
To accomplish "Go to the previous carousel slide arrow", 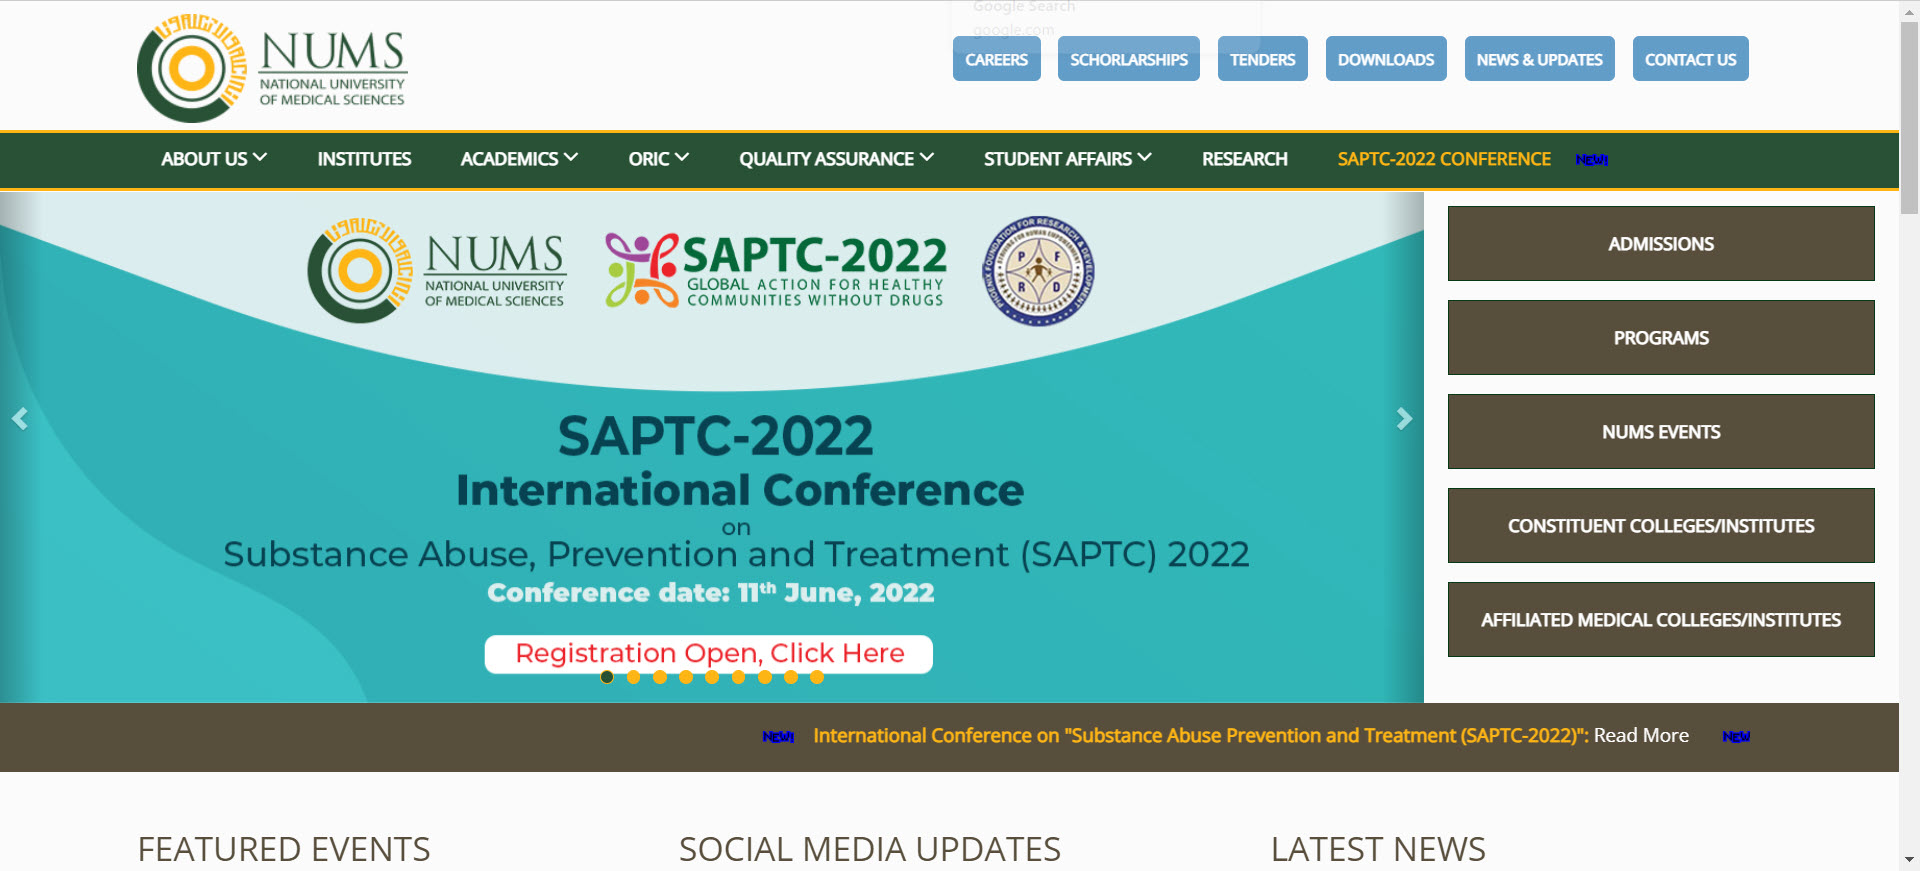I will click(20, 418).
